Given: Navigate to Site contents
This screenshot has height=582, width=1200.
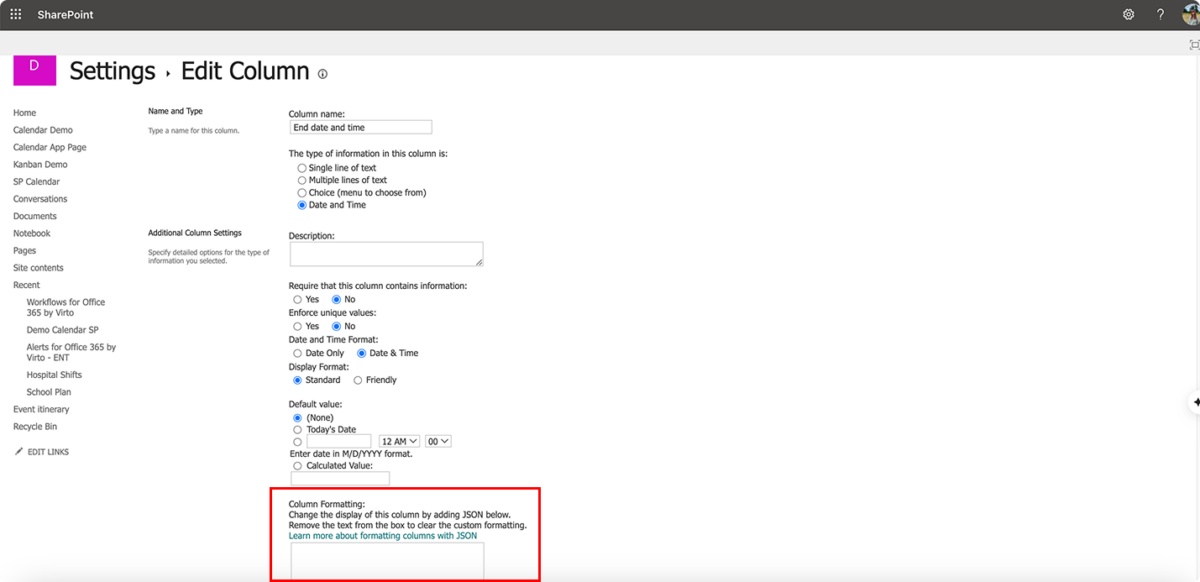Looking at the screenshot, I should [38, 267].
